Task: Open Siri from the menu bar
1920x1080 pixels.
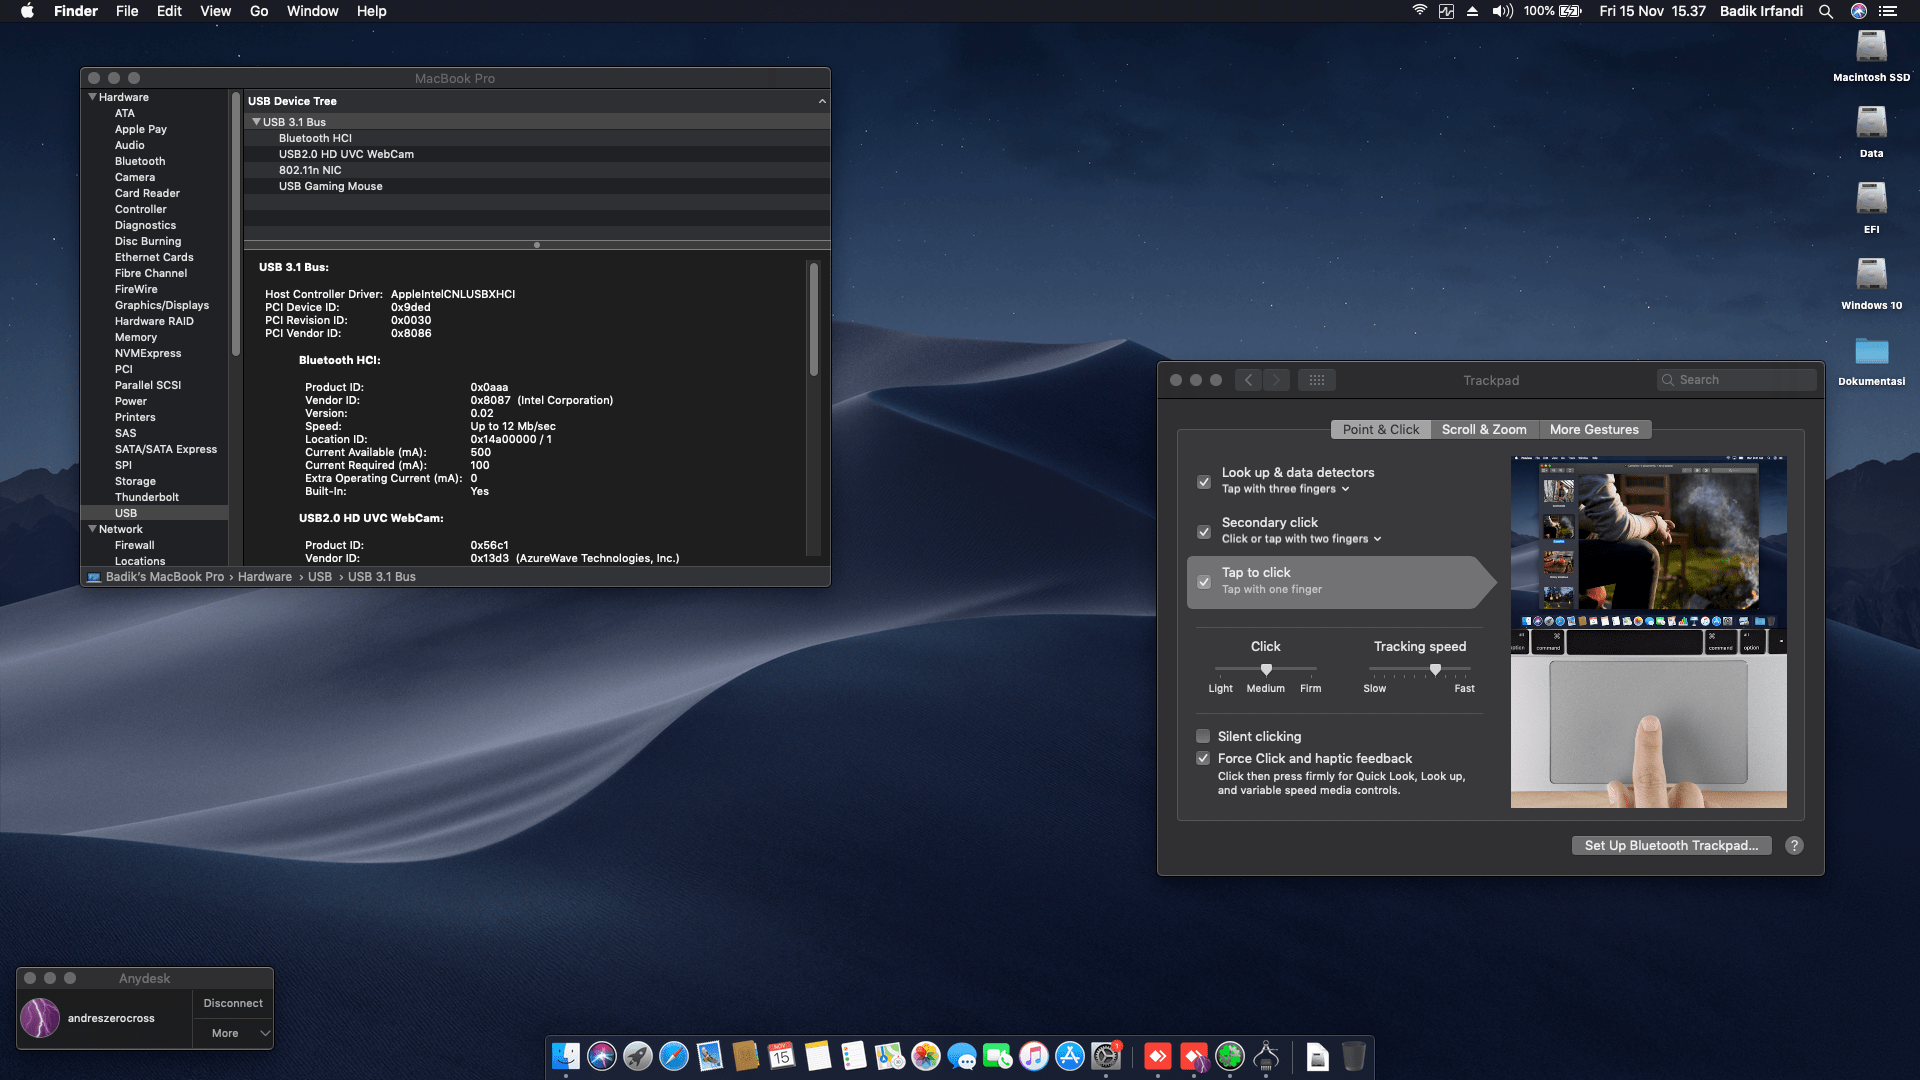Action: (x=1859, y=11)
